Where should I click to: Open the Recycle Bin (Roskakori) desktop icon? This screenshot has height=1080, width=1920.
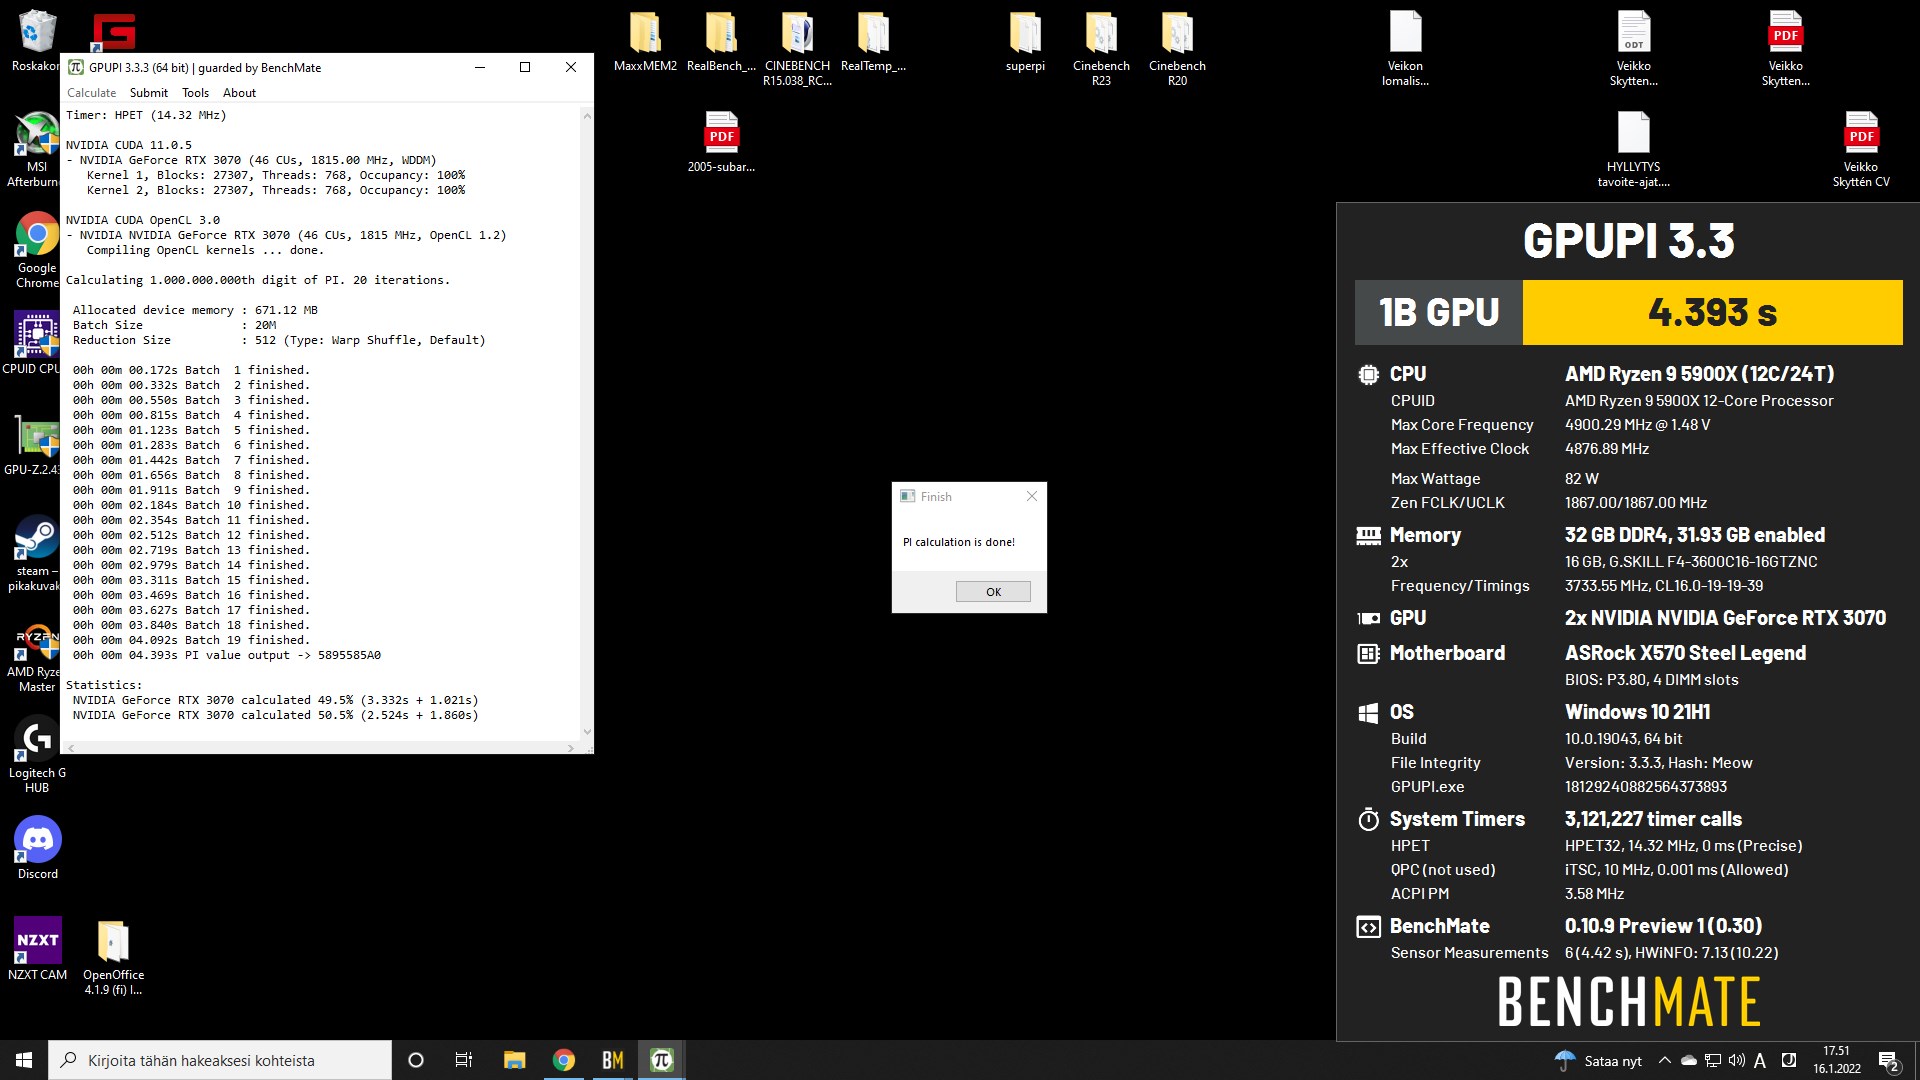(x=36, y=40)
